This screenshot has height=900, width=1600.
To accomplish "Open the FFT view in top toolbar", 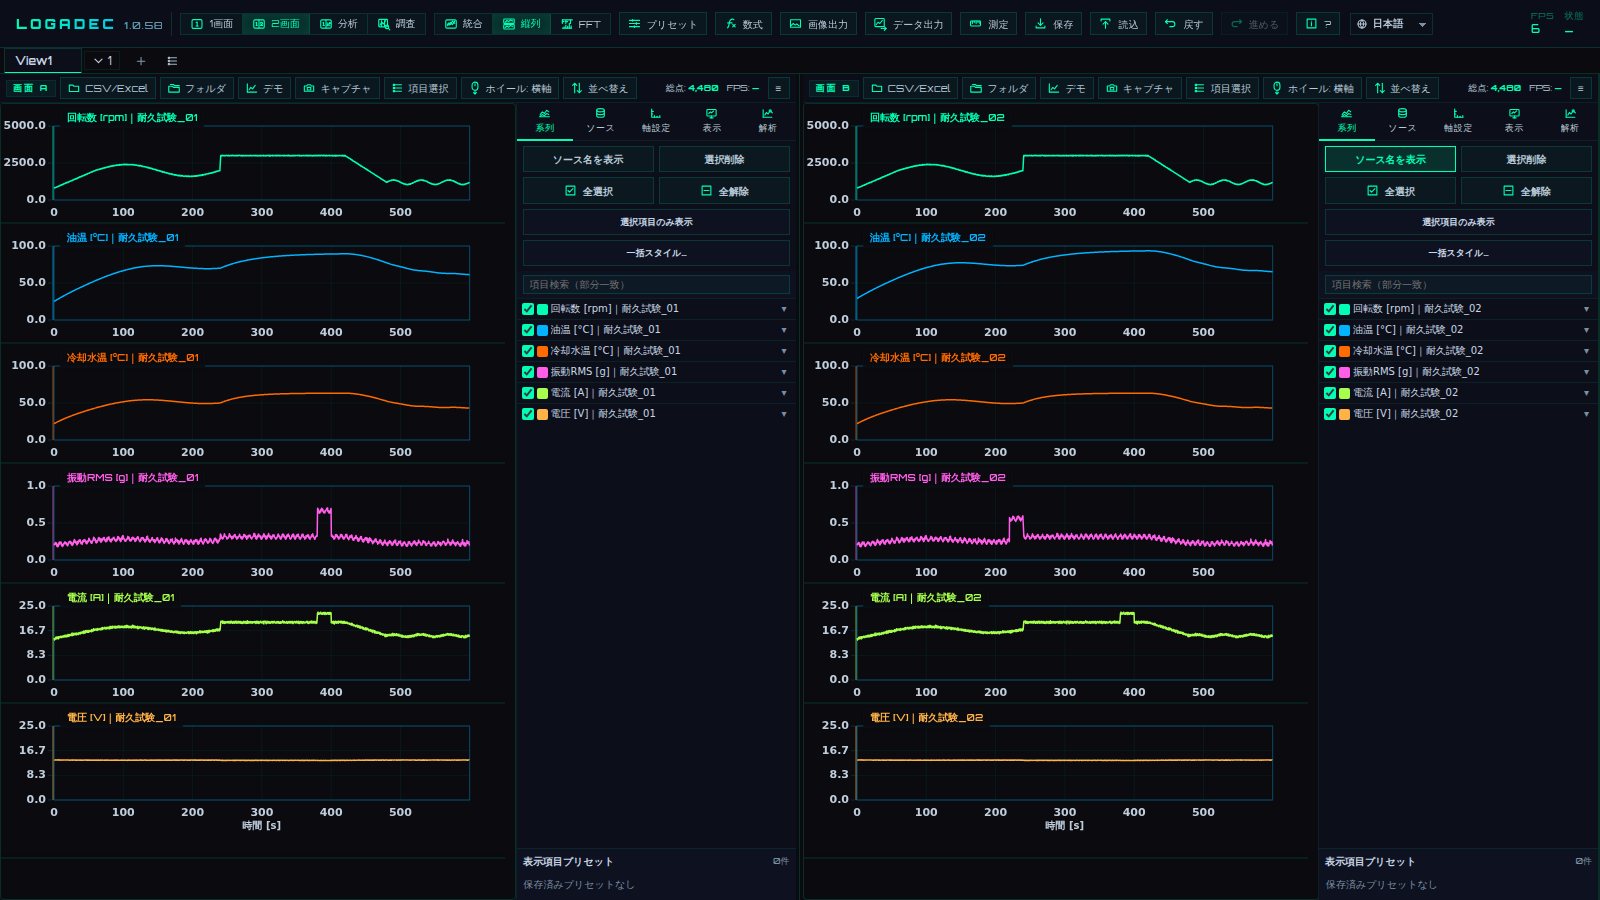I will click(x=581, y=24).
